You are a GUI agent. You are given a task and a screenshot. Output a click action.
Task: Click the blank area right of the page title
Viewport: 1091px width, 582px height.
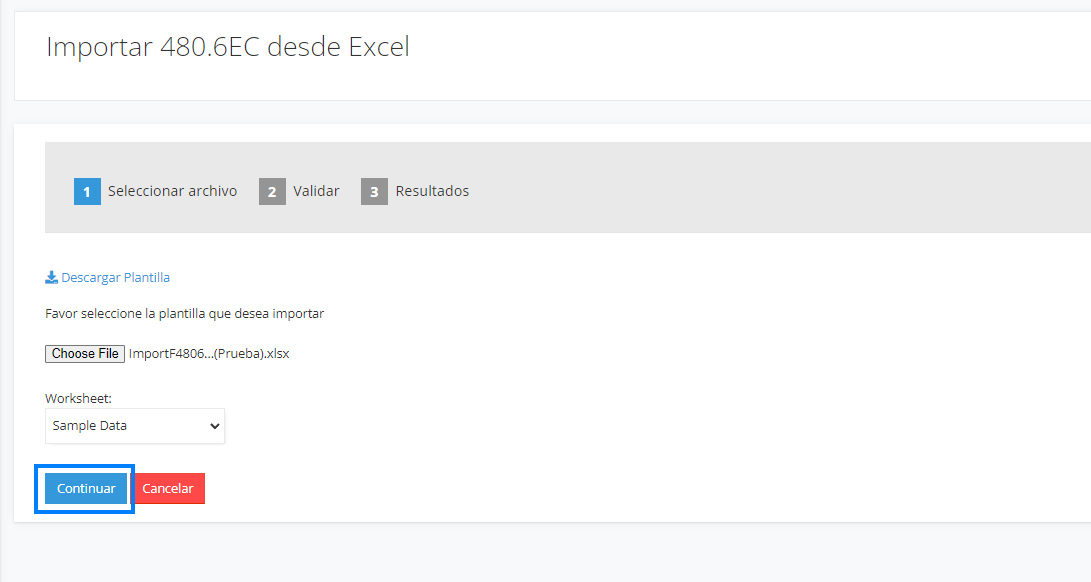point(731,49)
